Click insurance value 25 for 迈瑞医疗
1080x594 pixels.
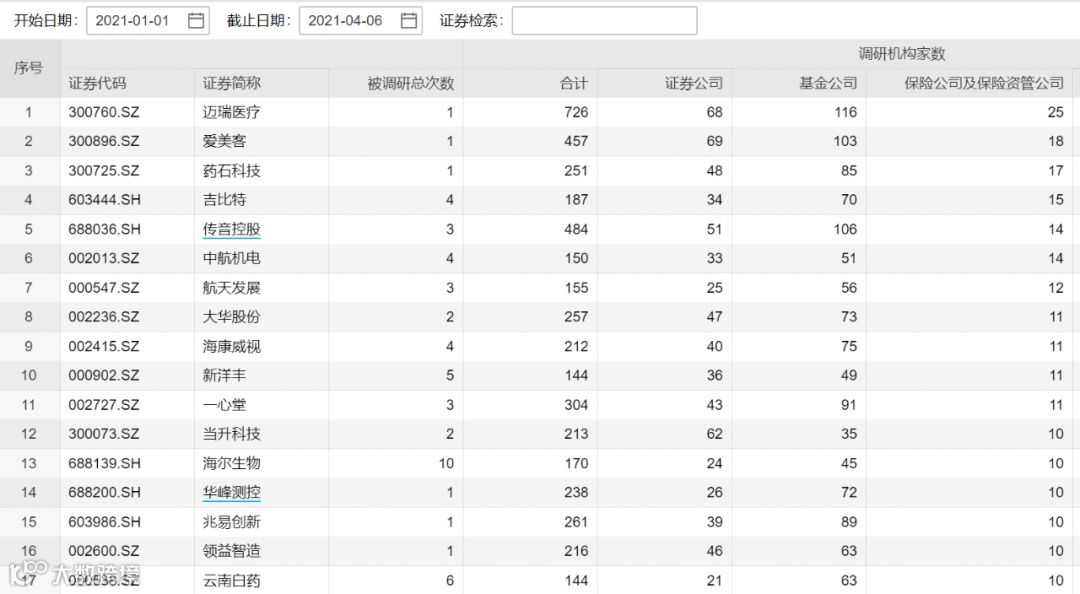(1055, 112)
